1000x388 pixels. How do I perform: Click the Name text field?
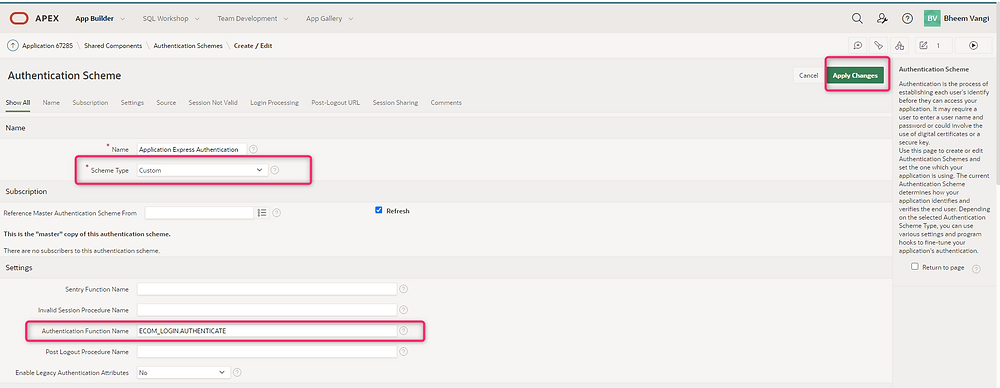(x=191, y=149)
